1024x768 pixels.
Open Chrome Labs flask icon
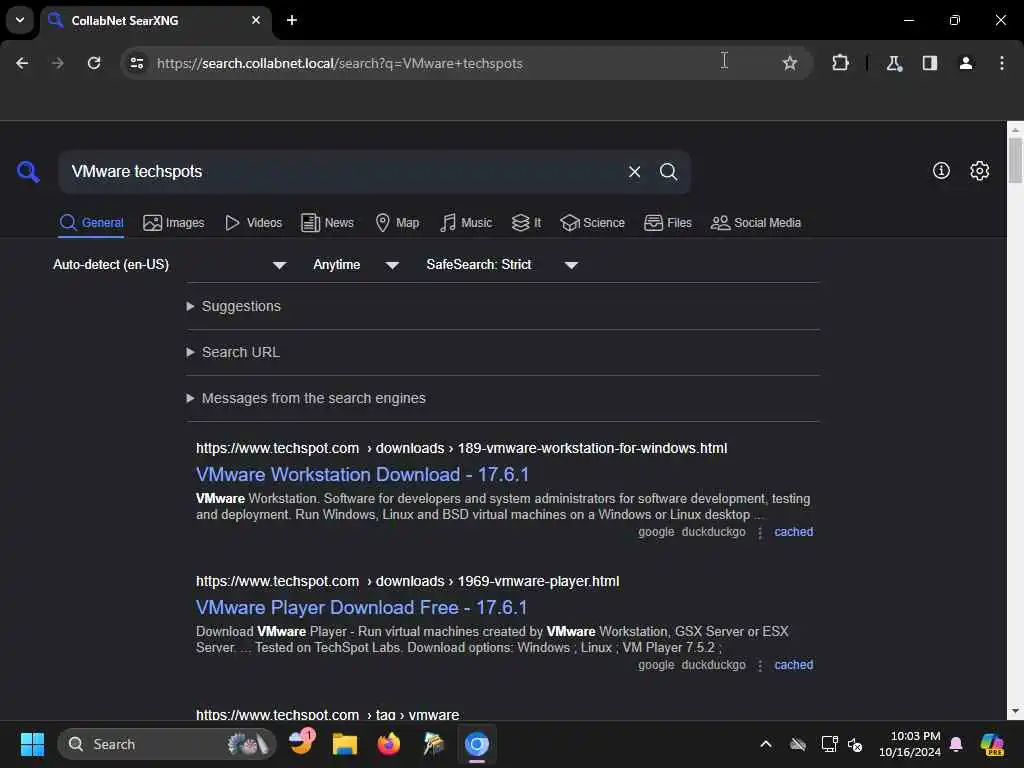pos(894,63)
